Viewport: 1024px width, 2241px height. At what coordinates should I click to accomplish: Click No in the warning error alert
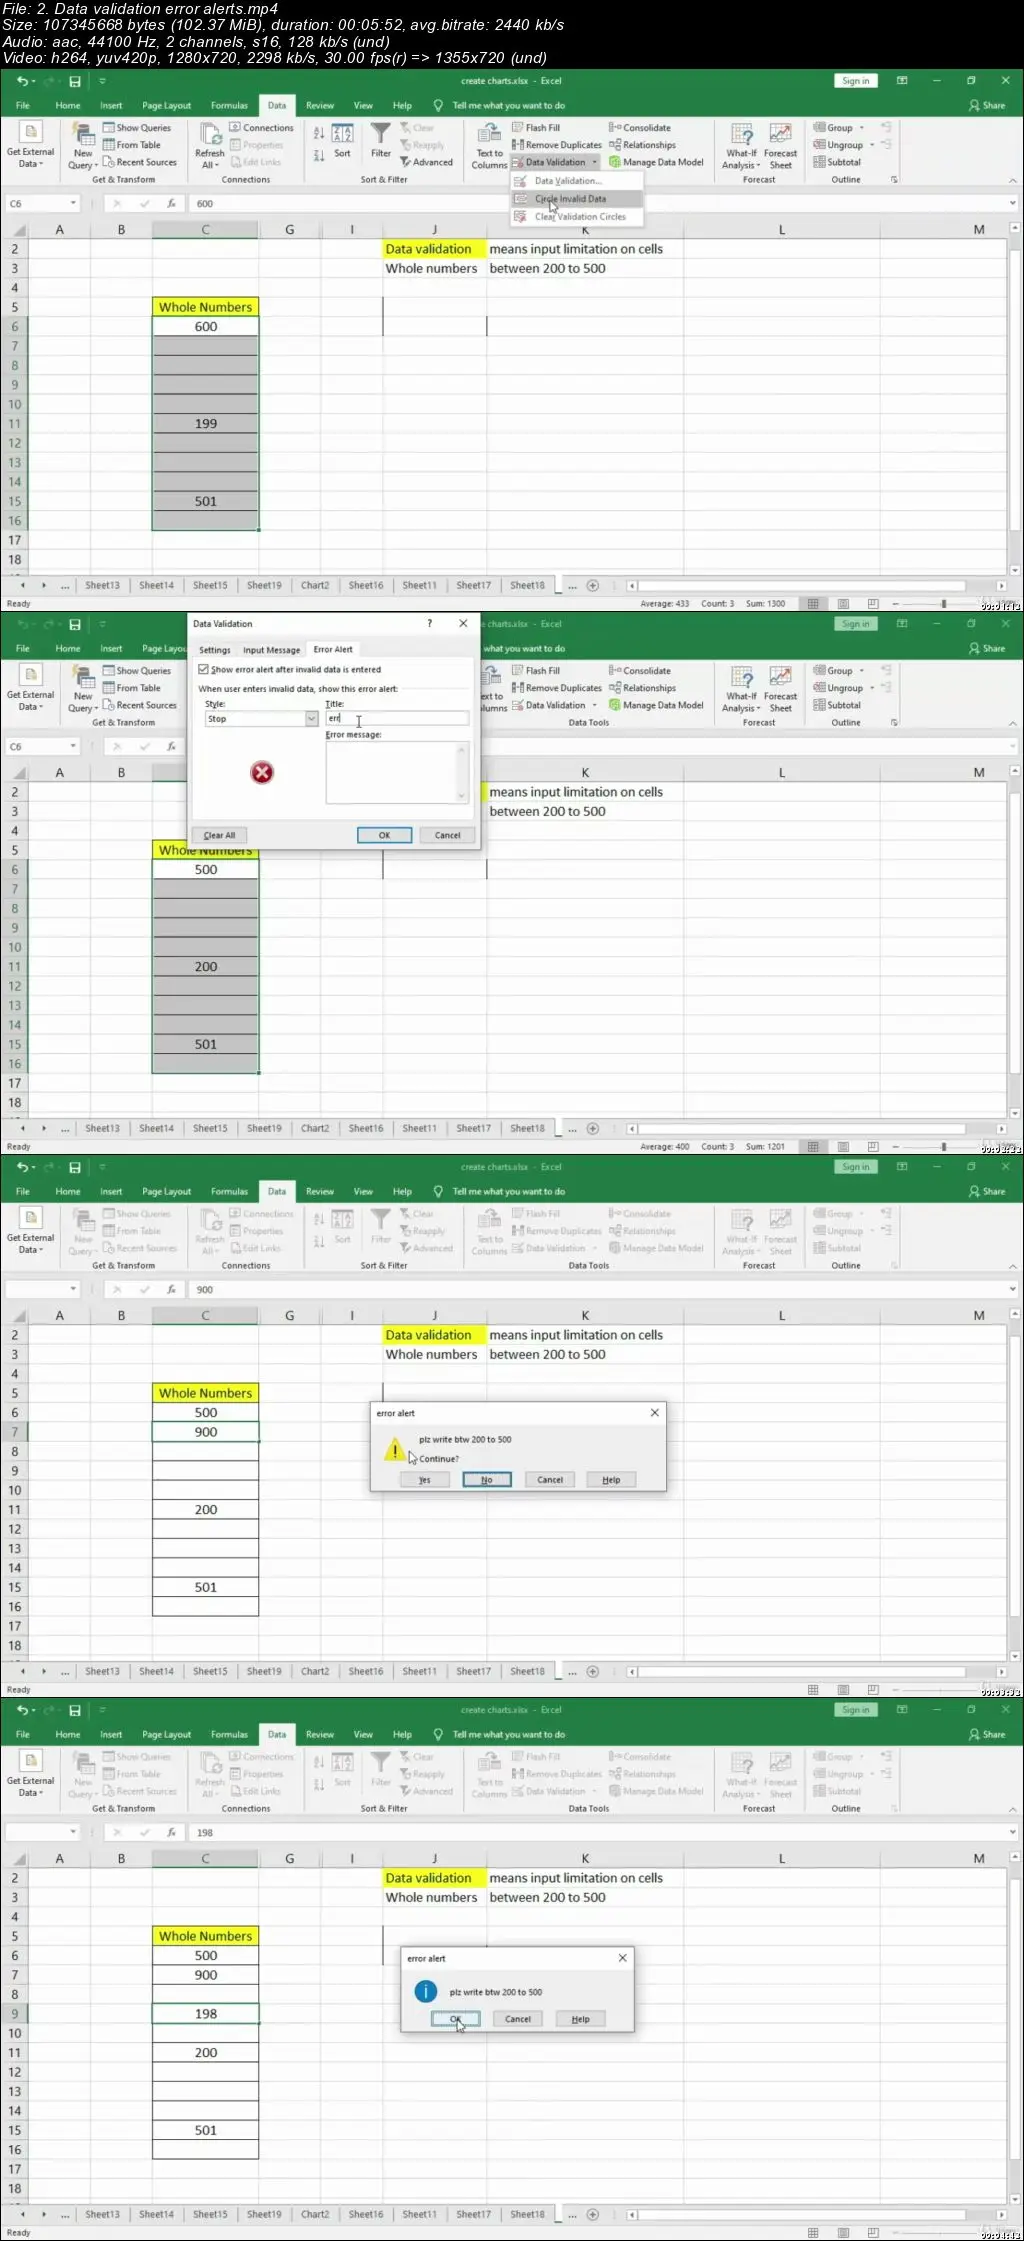pos(487,1480)
